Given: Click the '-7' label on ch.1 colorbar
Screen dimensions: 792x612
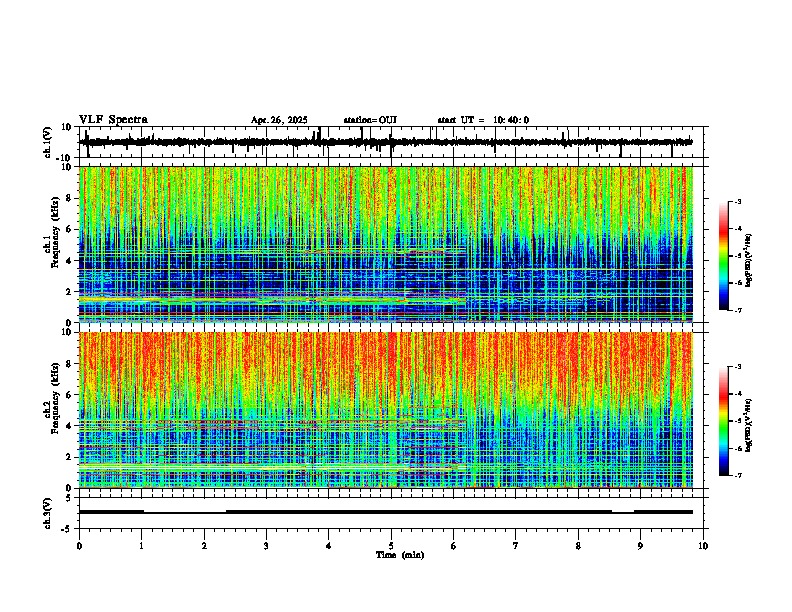Looking at the screenshot, I should (x=738, y=310).
